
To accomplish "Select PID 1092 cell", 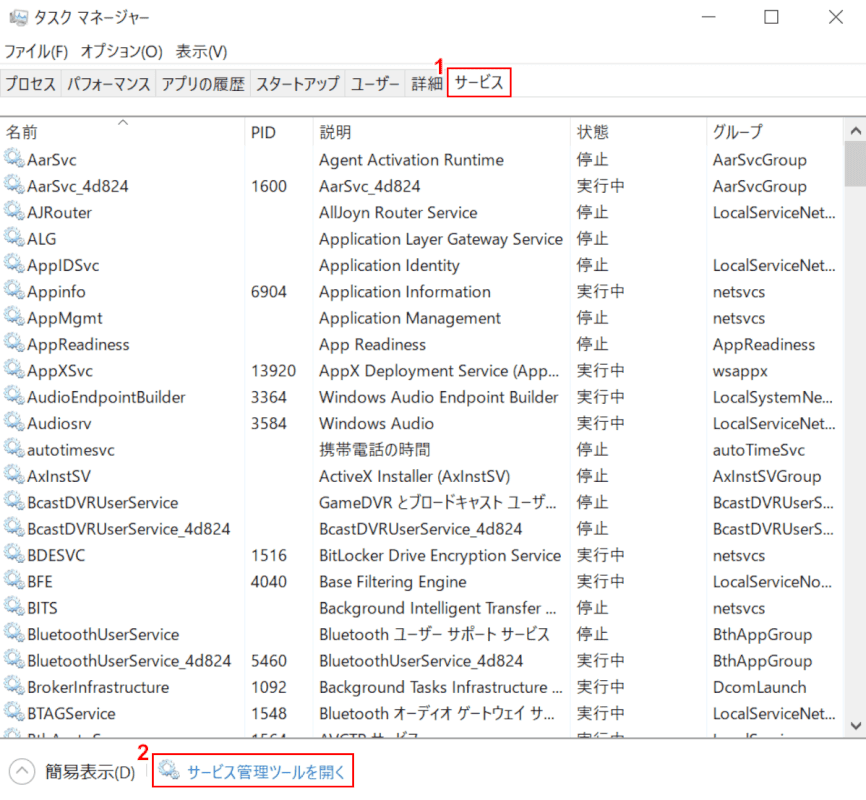I will pyautogui.click(x=269, y=687).
